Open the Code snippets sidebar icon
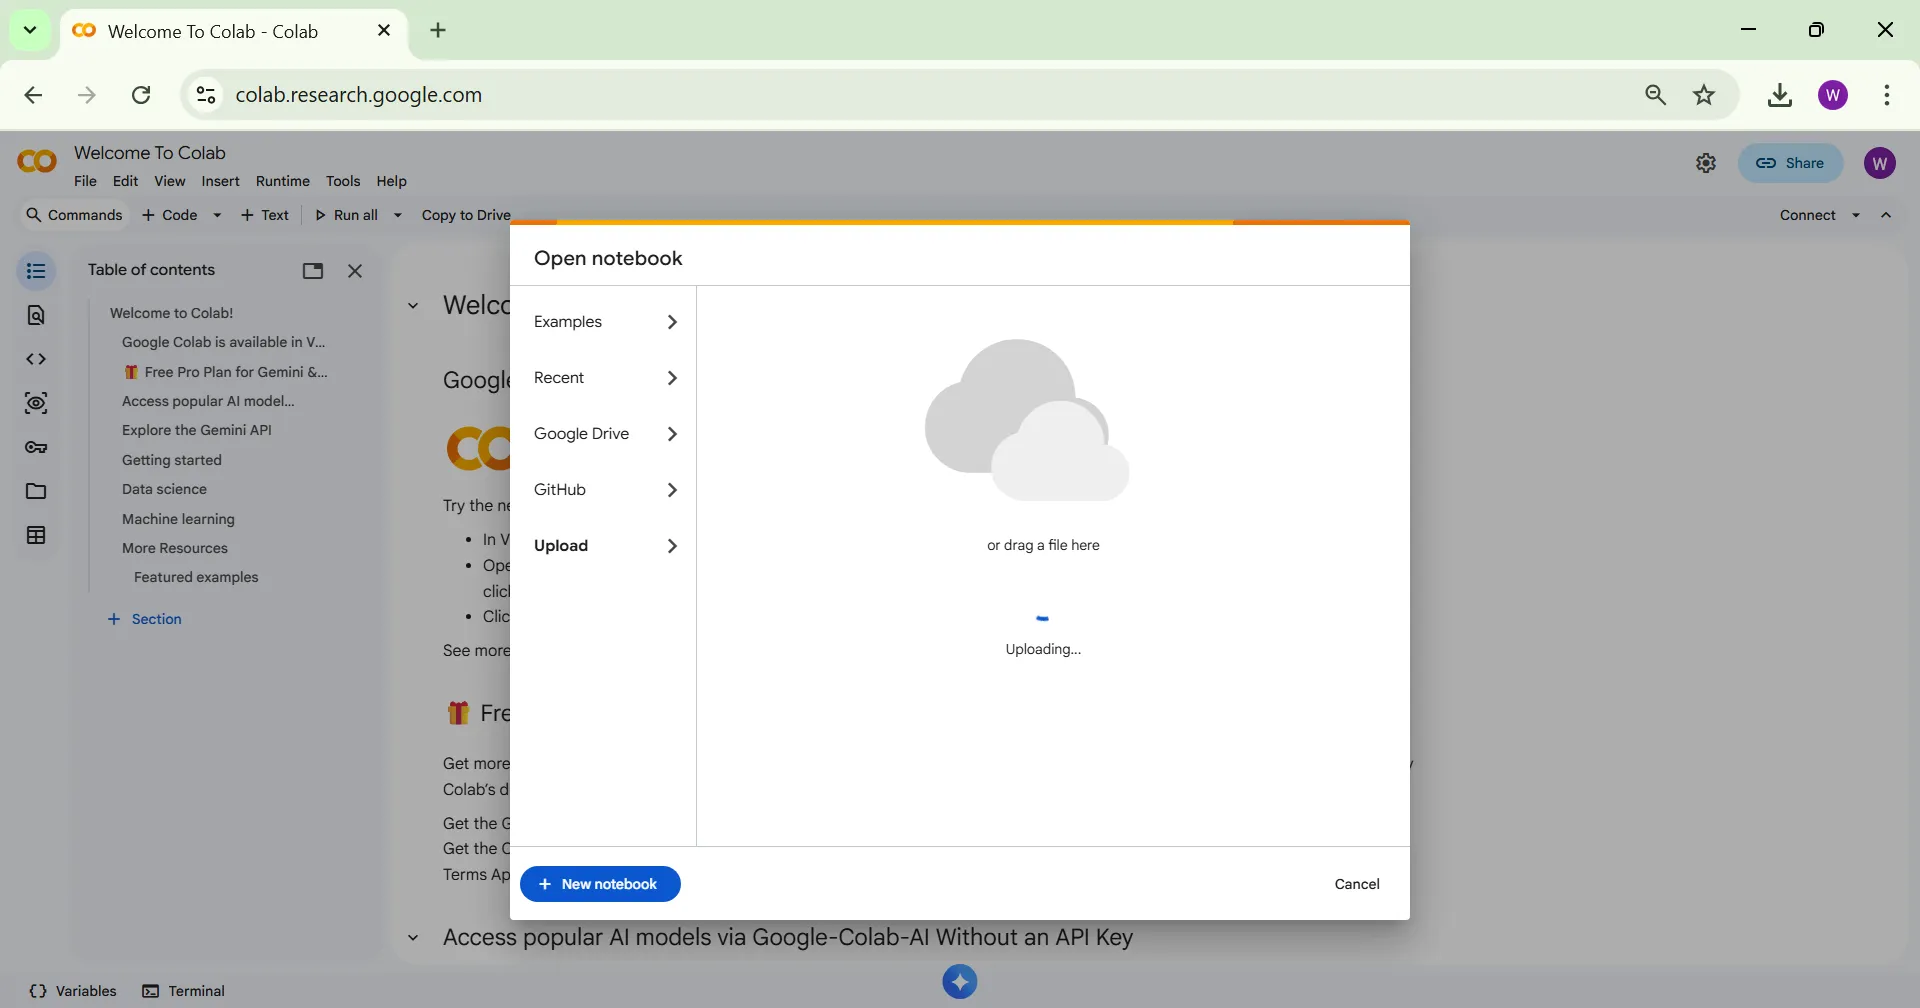 [36, 359]
